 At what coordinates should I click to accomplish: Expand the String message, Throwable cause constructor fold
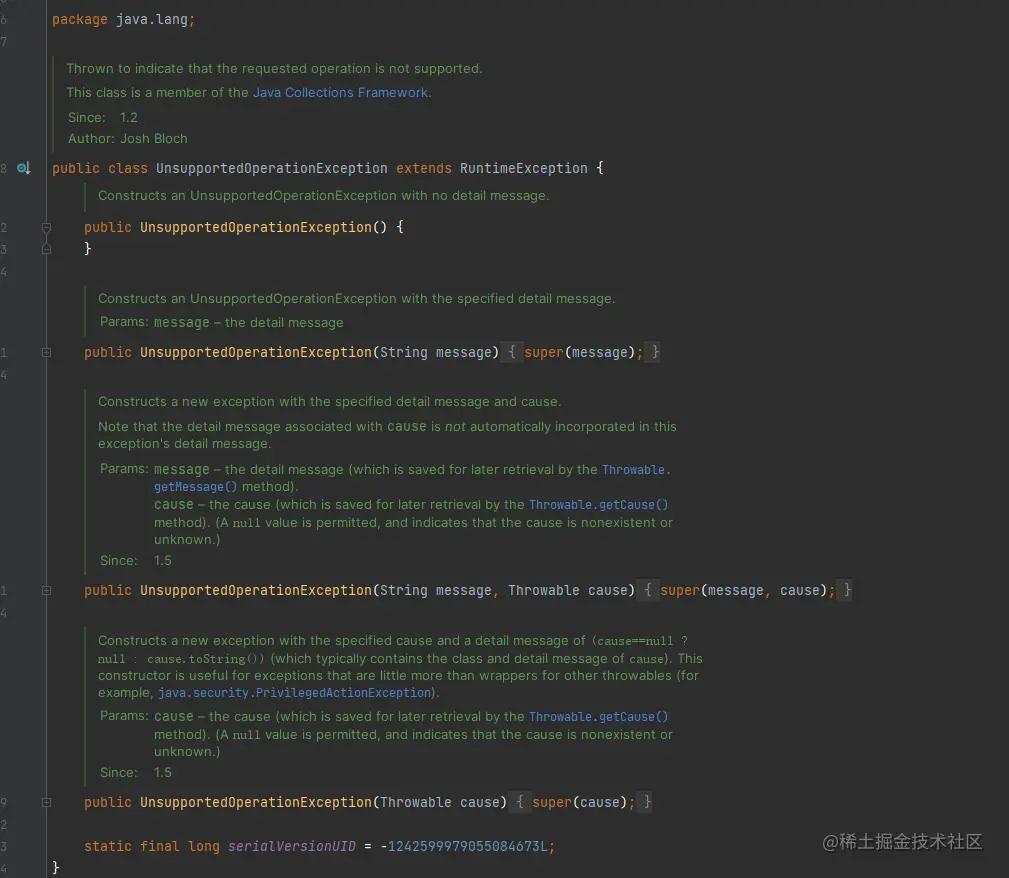coord(46,590)
